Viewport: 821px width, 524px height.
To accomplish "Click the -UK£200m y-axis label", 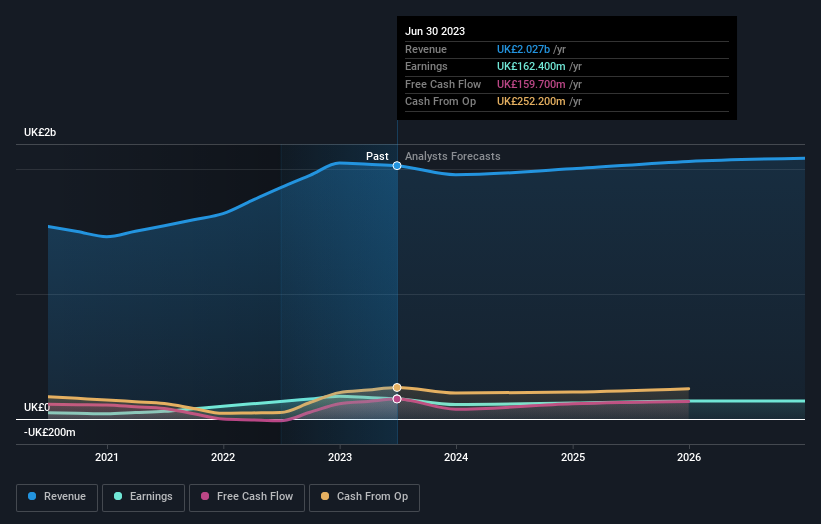I will [49, 432].
